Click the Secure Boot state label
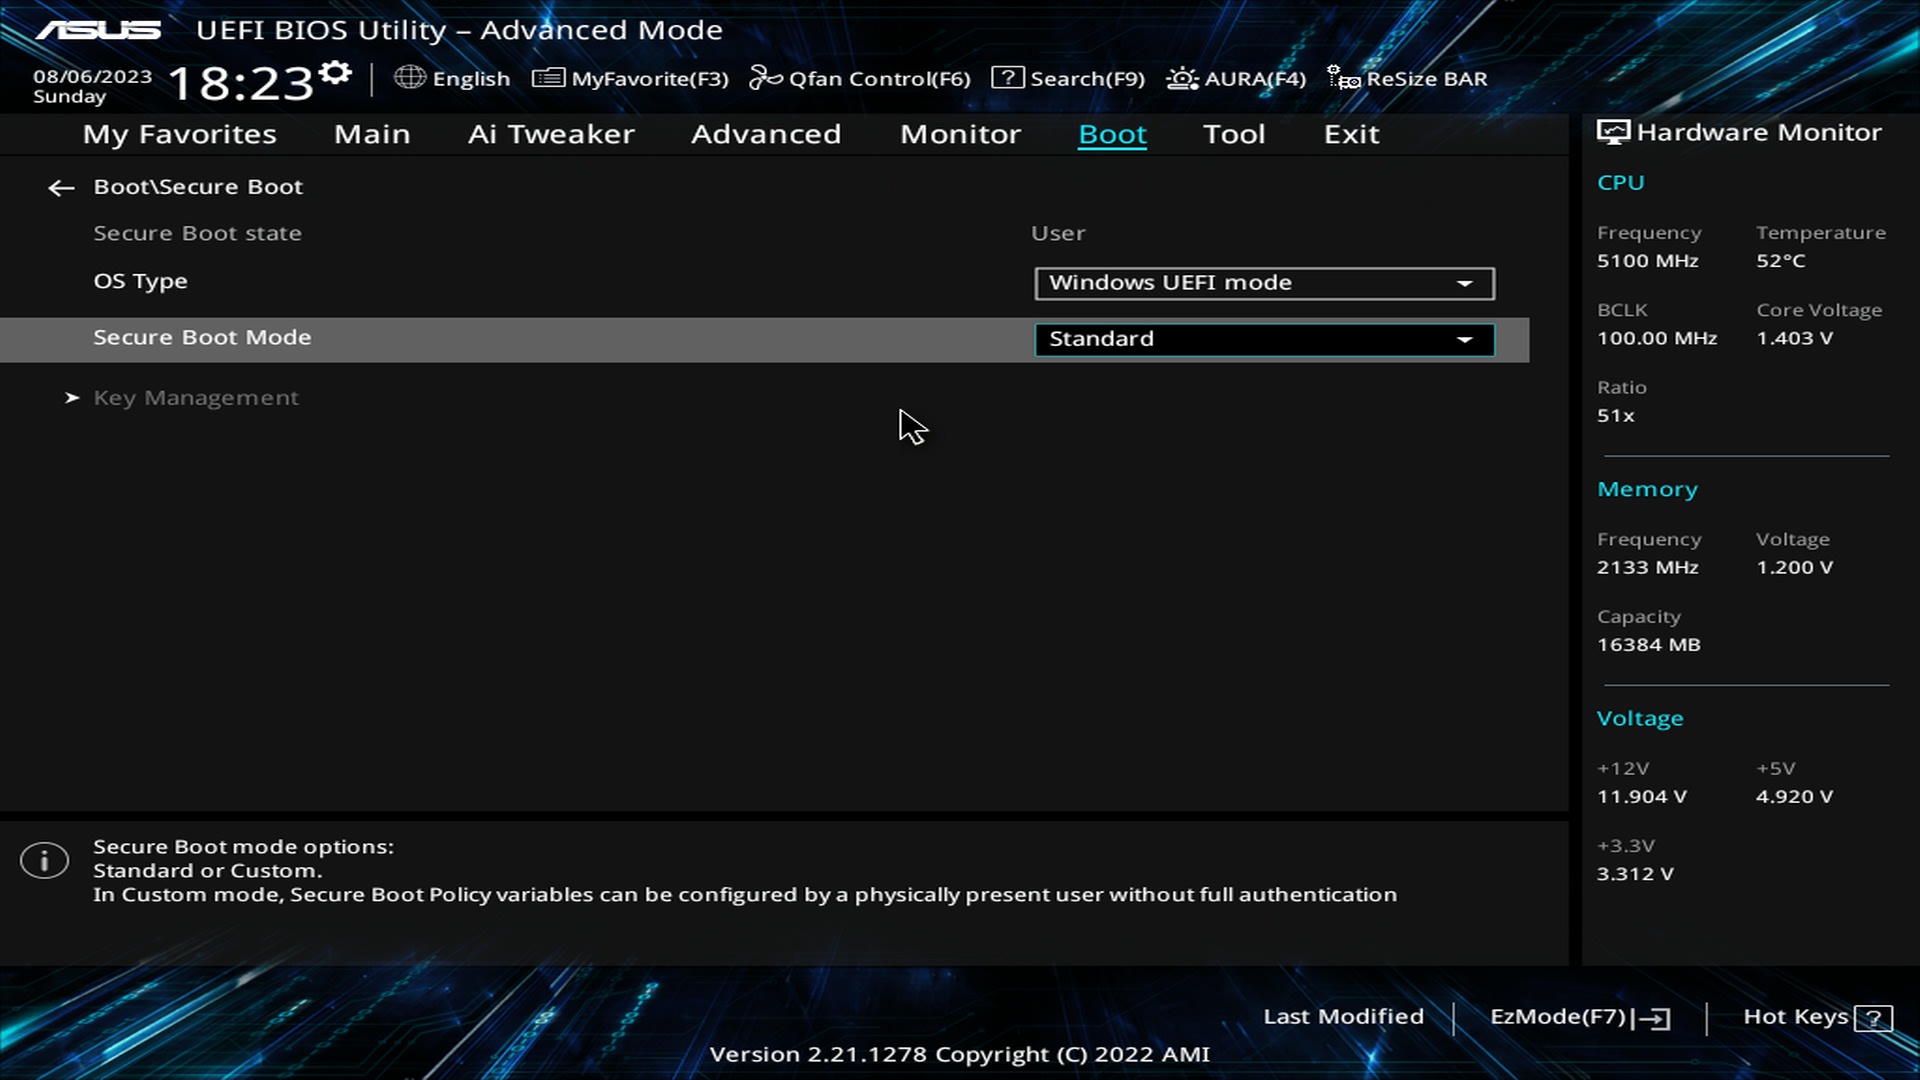 pos(197,233)
